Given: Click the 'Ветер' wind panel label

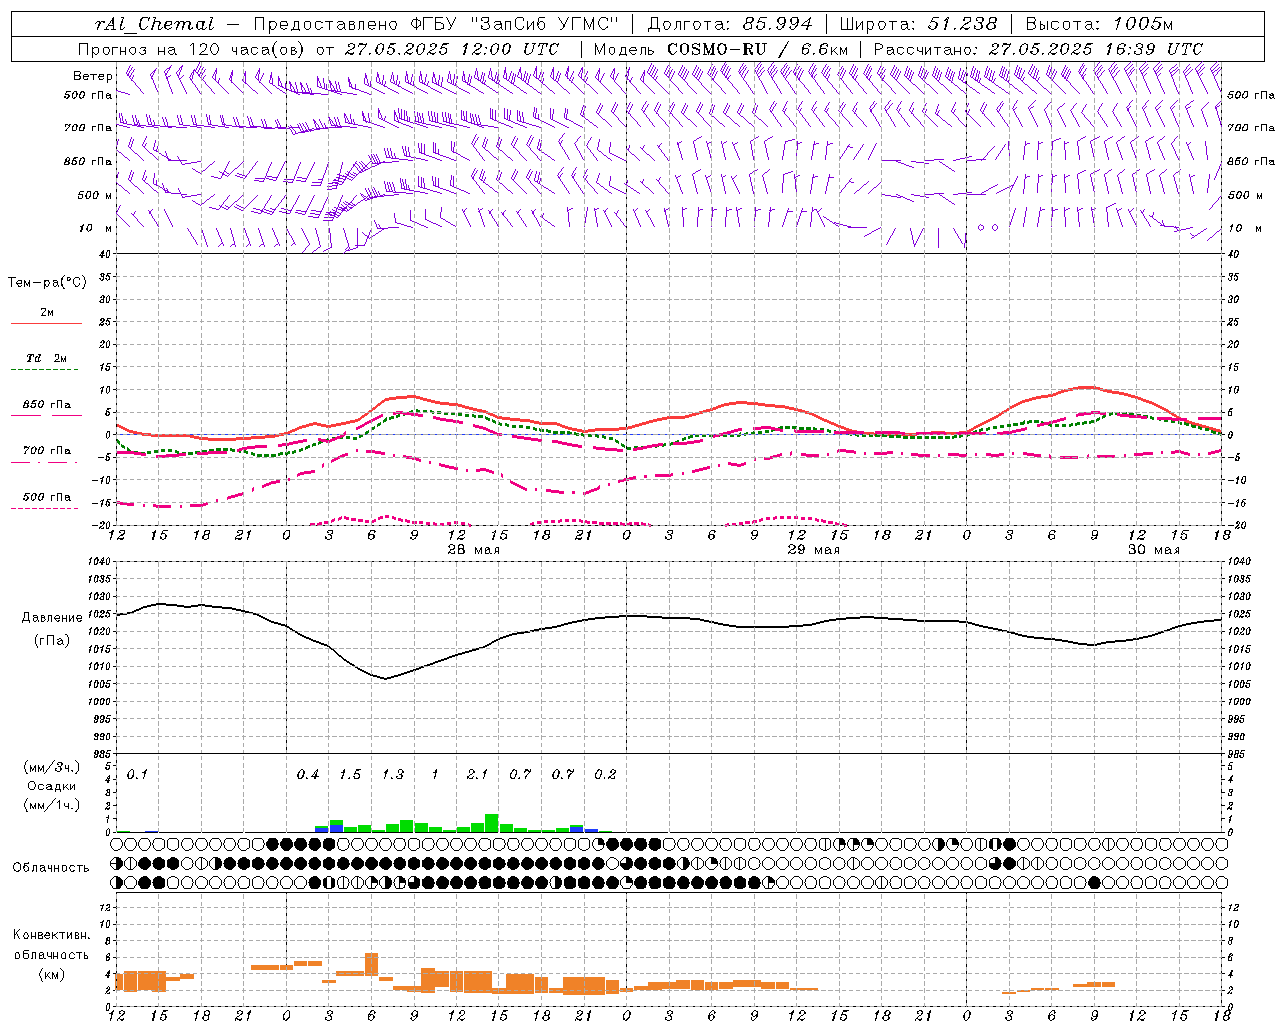Looking at the screenshot, I should [93, 76].
